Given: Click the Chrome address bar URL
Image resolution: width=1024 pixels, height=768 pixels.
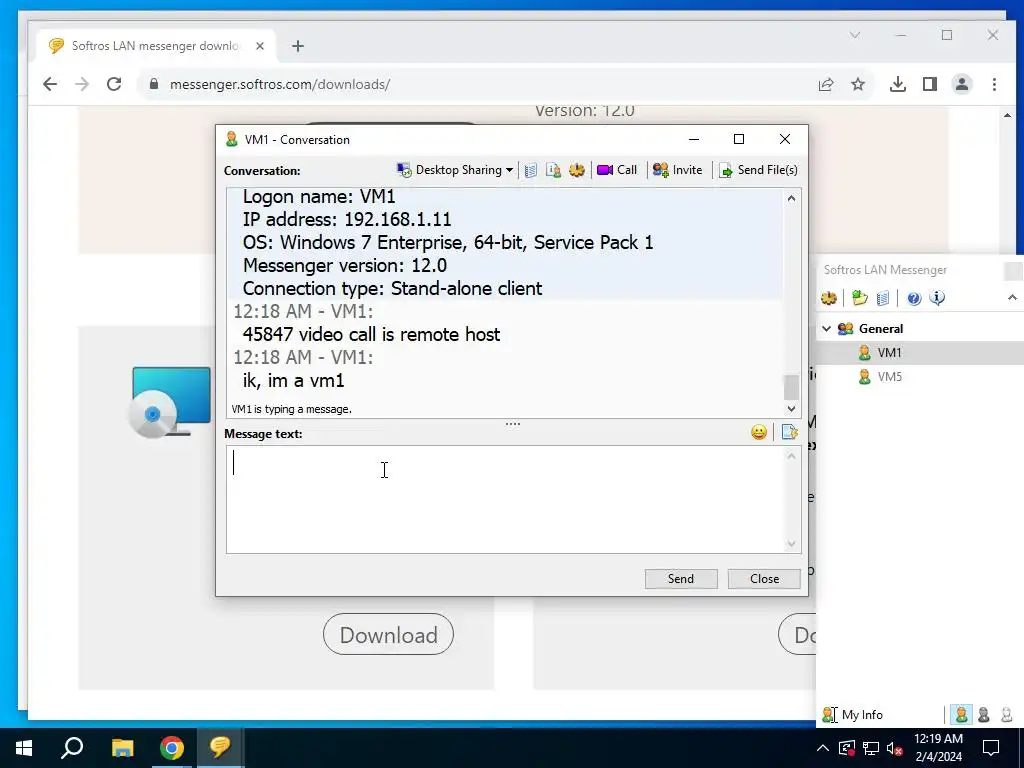Looking at the screenshot, I should coord(280,84).
